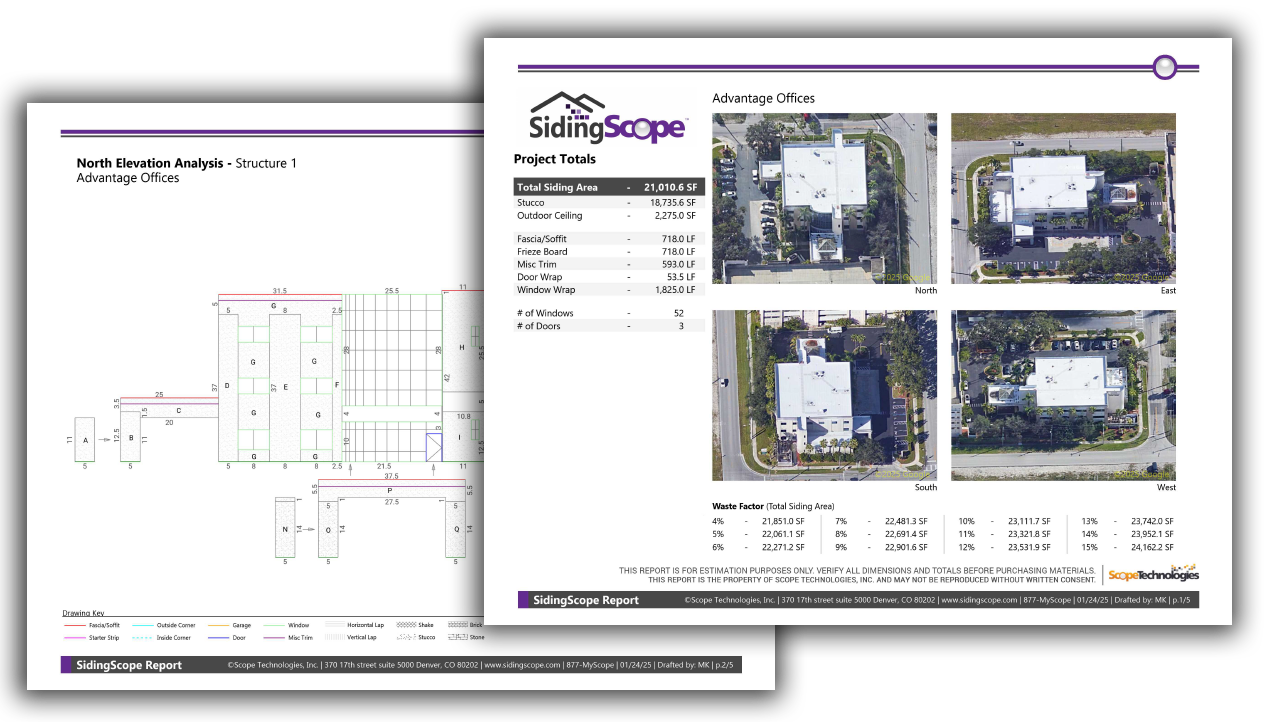The height and width of the screenshot is (722, 1266).
Task: Click the 31.5 dimension label
Action: click(x=279, y=291)
